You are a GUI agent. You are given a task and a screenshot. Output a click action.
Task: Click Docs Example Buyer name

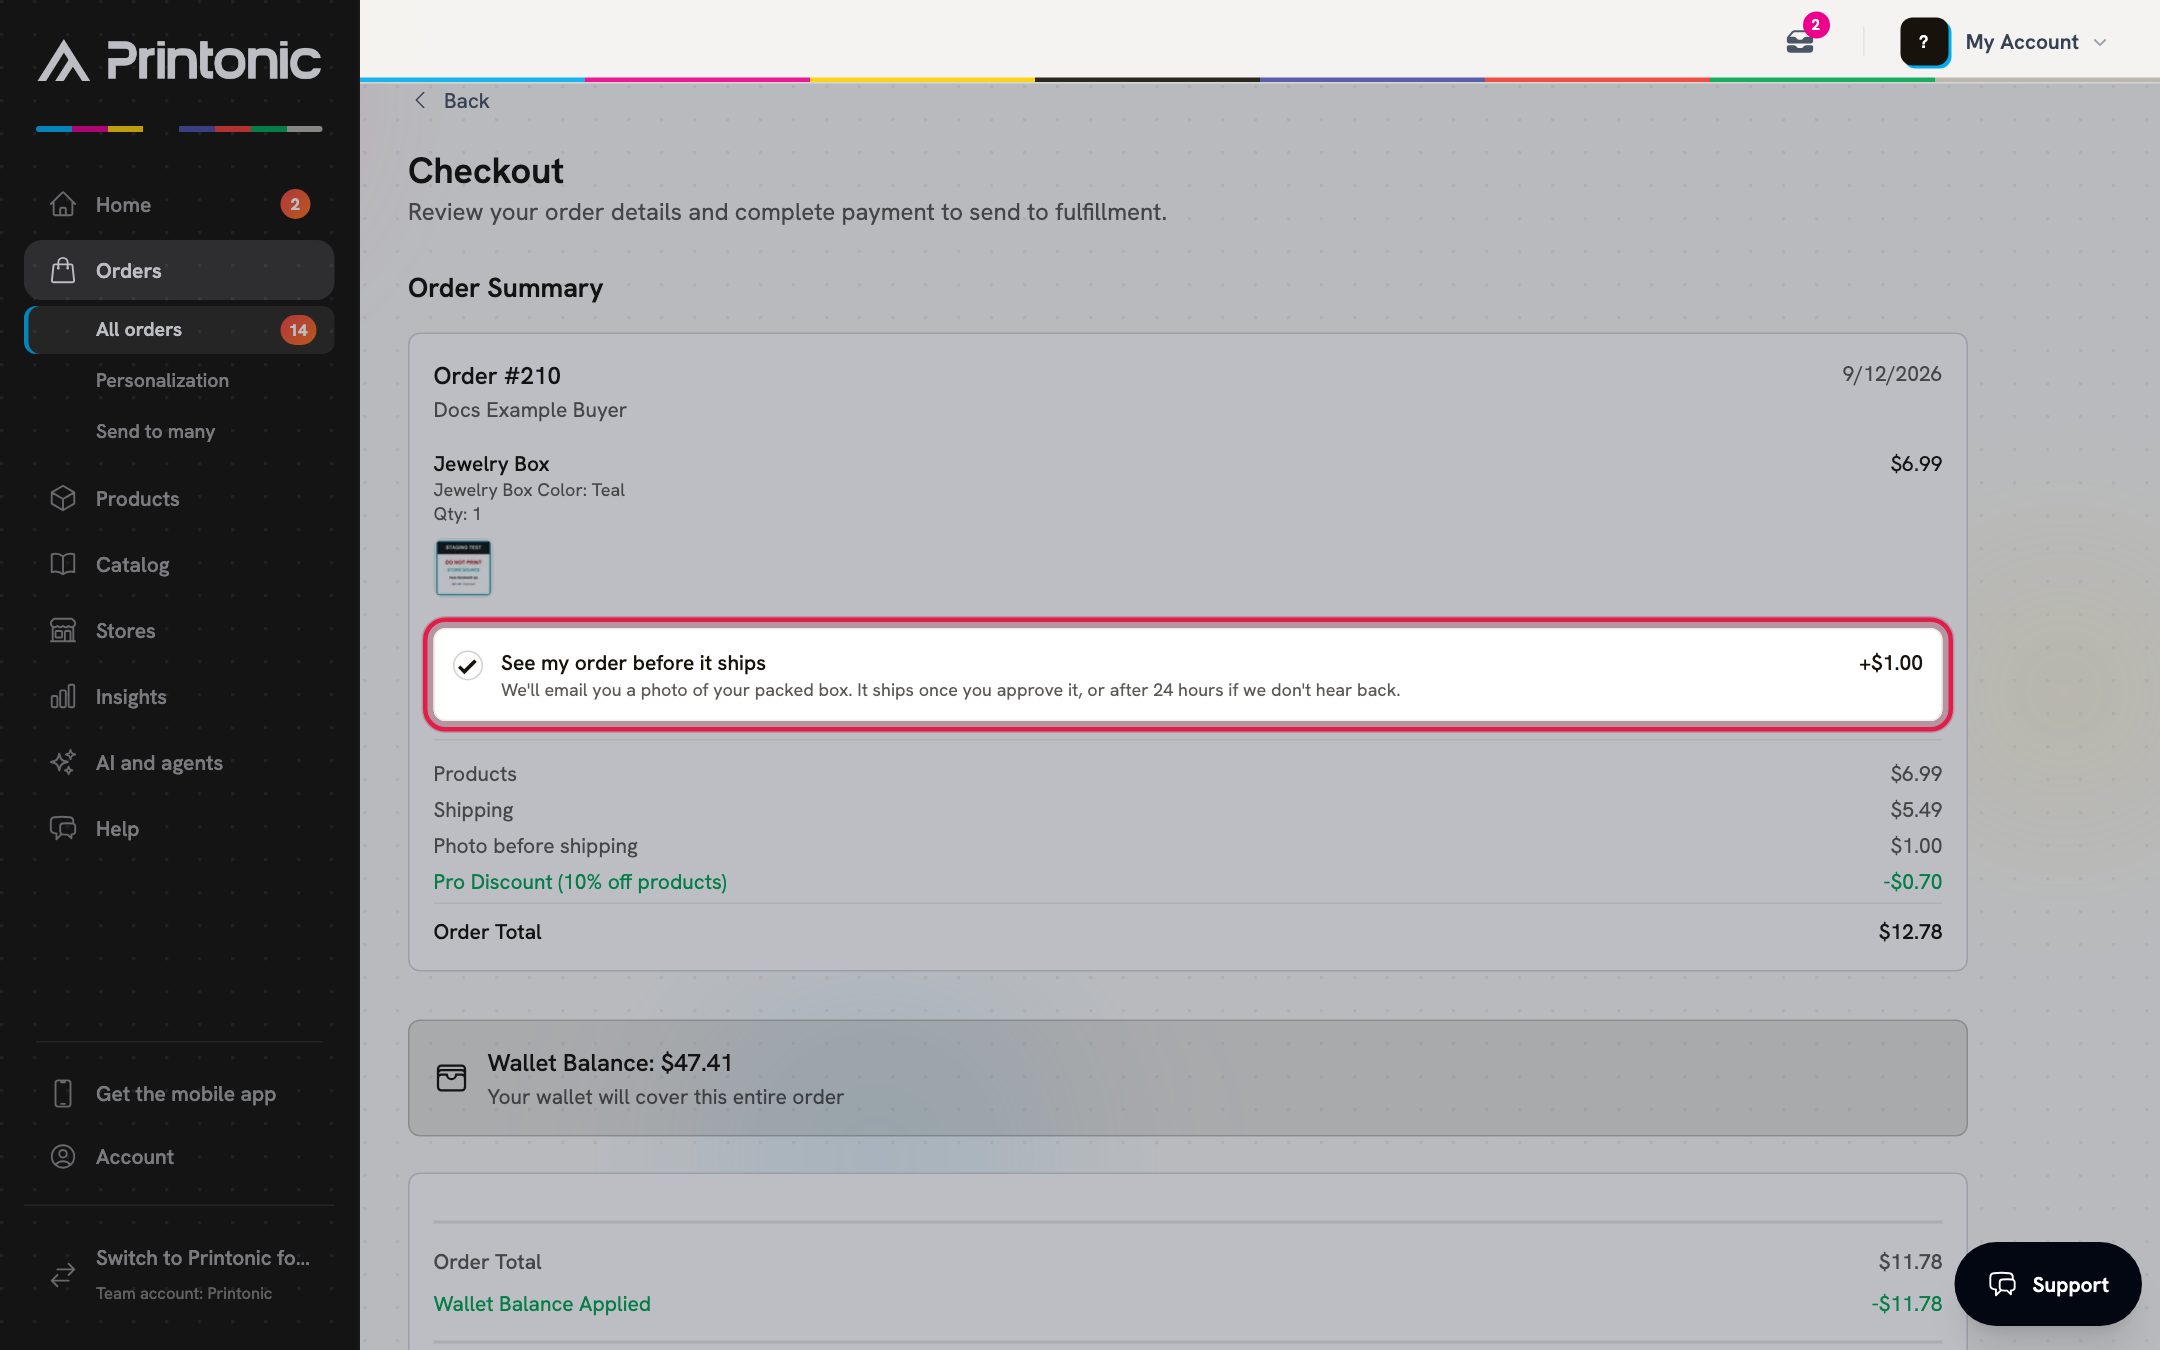(x=530, y=409)
